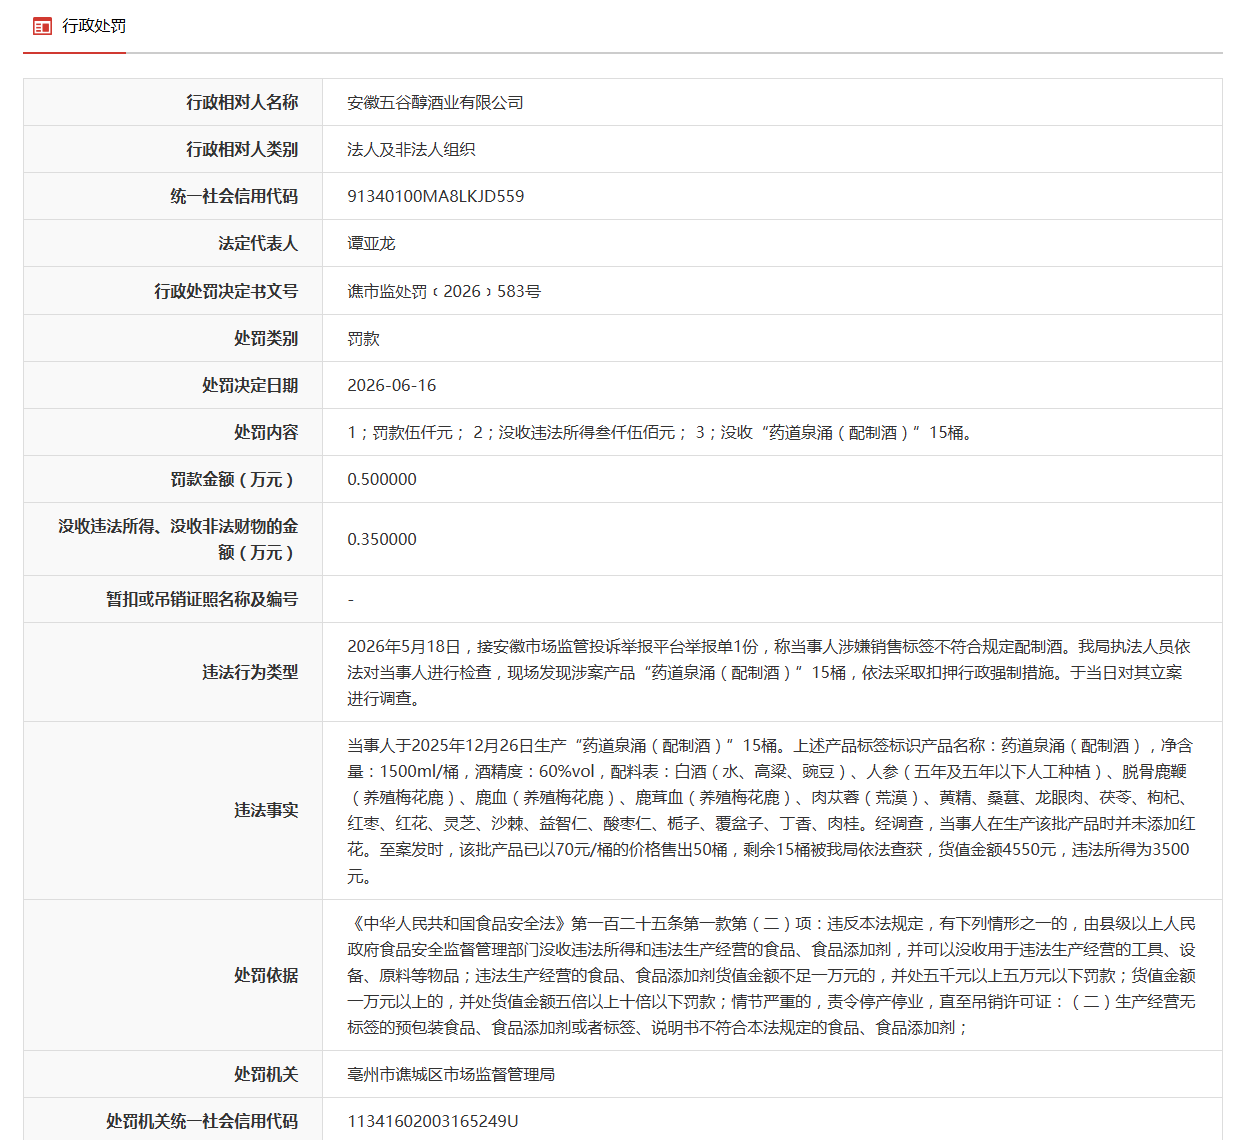This screenshot has height=1140, width=1239.
Task: Click decision date 2026-06-16
Action: pos(391,385)
